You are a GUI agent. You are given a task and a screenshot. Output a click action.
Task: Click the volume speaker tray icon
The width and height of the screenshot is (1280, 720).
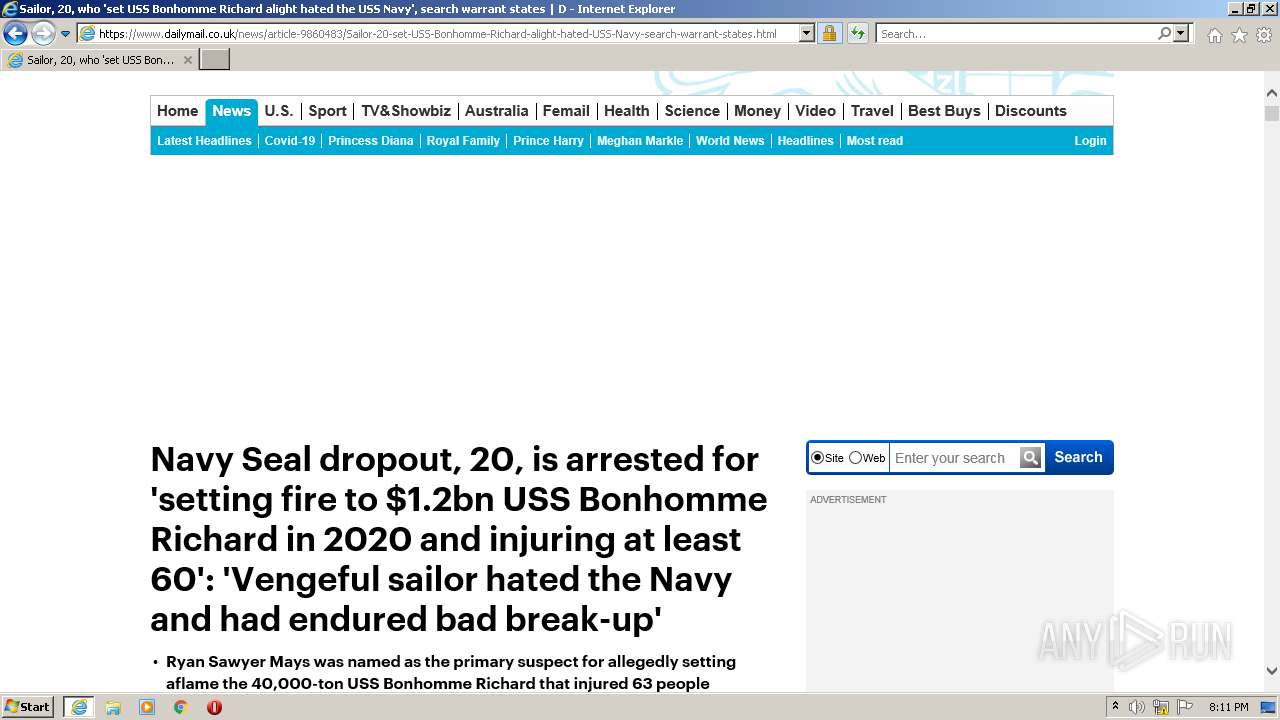[1137, 707]
